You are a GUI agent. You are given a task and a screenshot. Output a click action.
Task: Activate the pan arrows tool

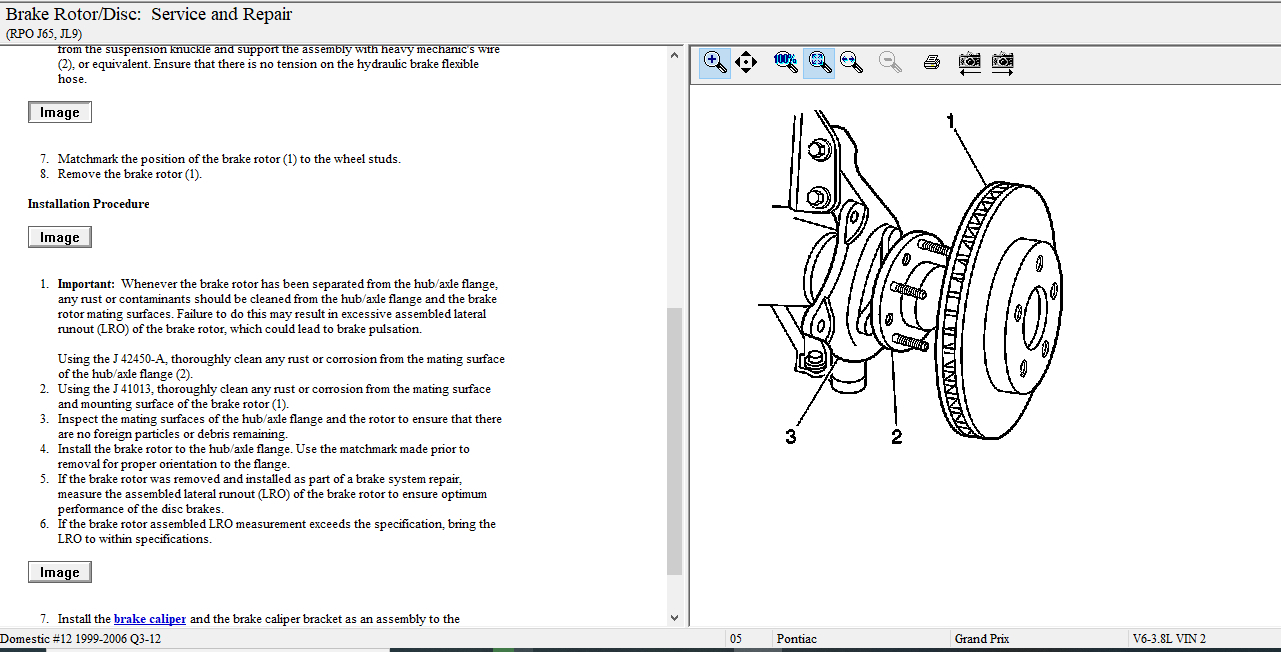tap(746, 62)
